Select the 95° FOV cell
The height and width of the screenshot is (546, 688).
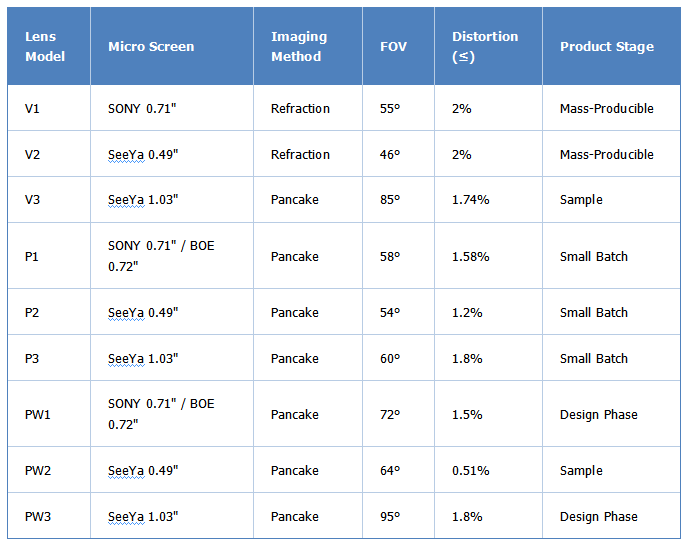coord(398,516)
